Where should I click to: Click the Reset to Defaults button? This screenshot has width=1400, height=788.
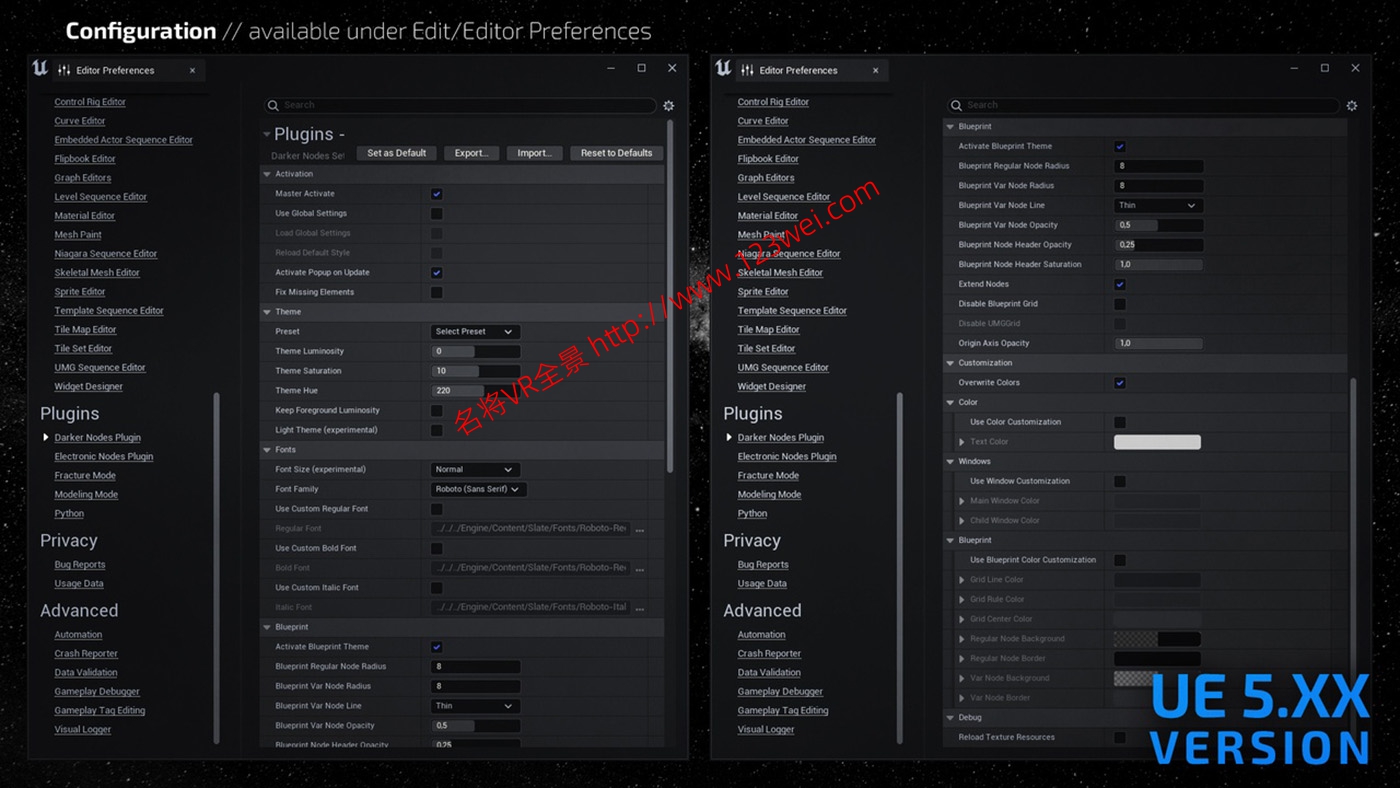tap(616, 153)
